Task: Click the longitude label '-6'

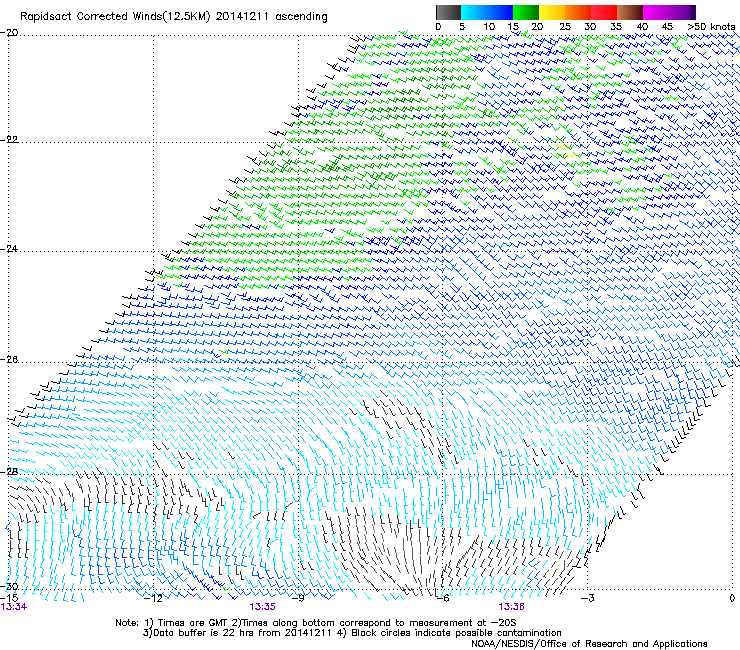Action: (x=442, y=598)
